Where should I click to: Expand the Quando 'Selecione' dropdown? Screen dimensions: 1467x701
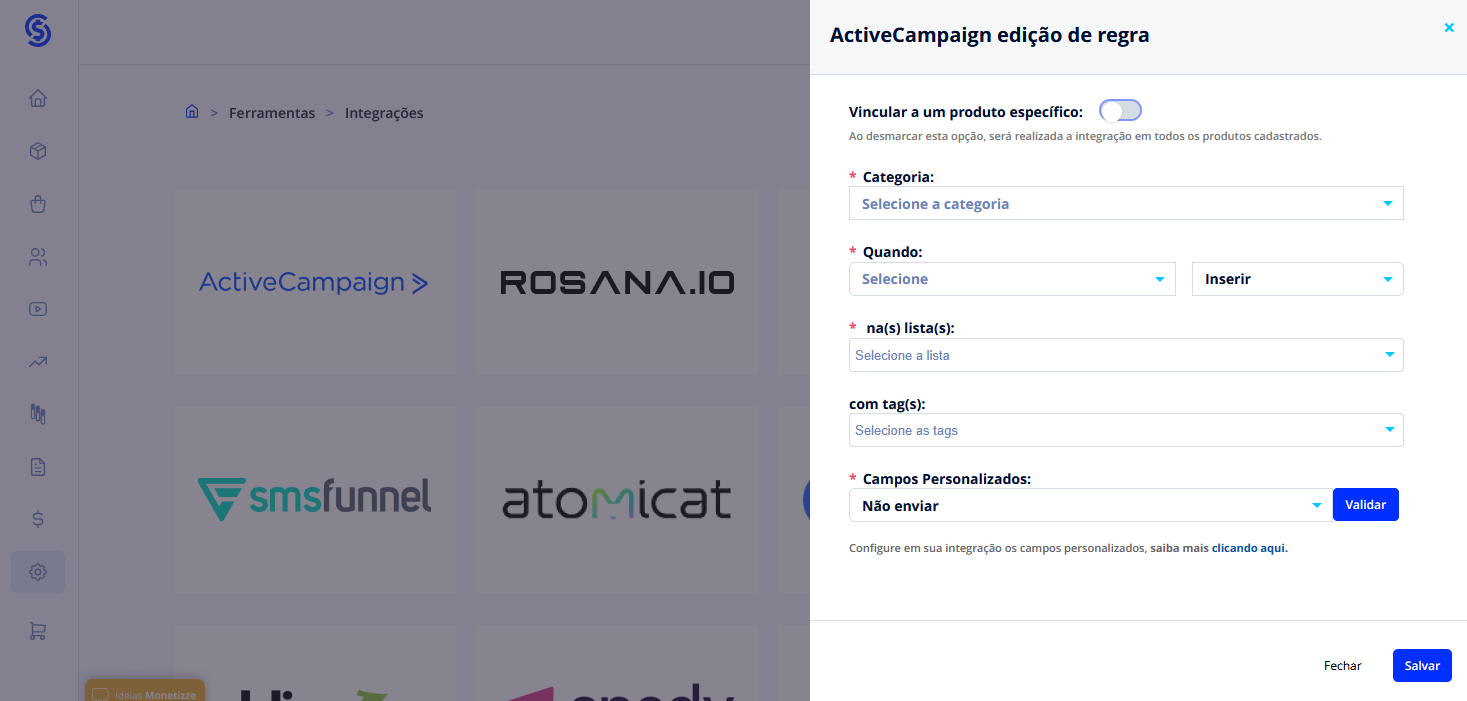tap(1011, 279)
